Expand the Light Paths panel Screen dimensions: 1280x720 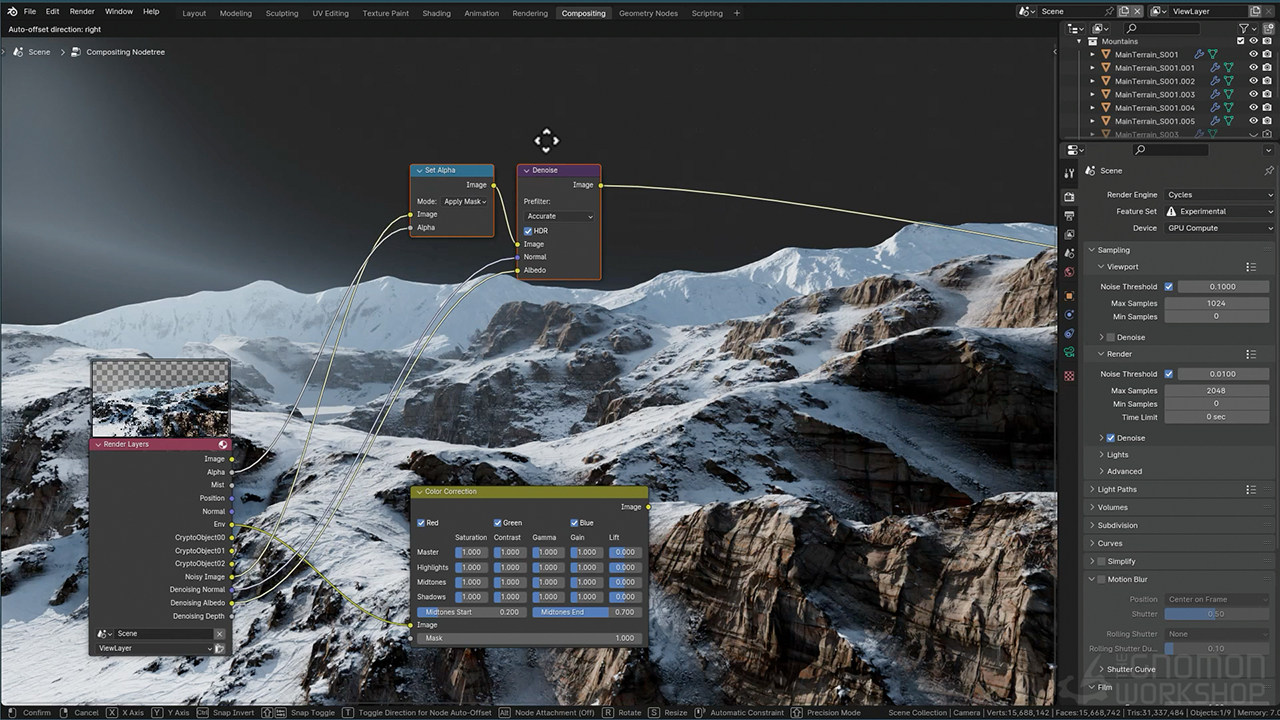coord(1092,490)
